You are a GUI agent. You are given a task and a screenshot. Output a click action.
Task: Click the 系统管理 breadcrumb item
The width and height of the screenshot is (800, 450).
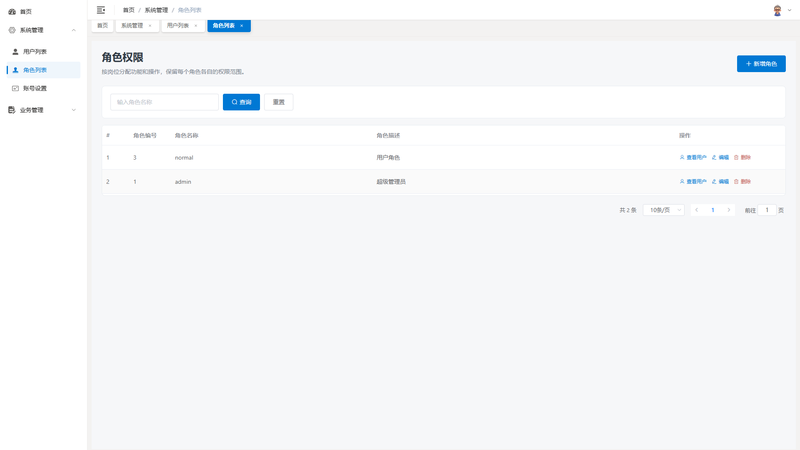(156, 10)
